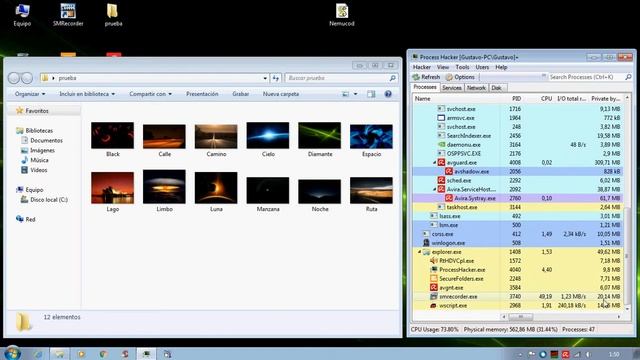The image size is (640, 360).
Task: Open the Compartir con dropdown
Action: [150, 94]
